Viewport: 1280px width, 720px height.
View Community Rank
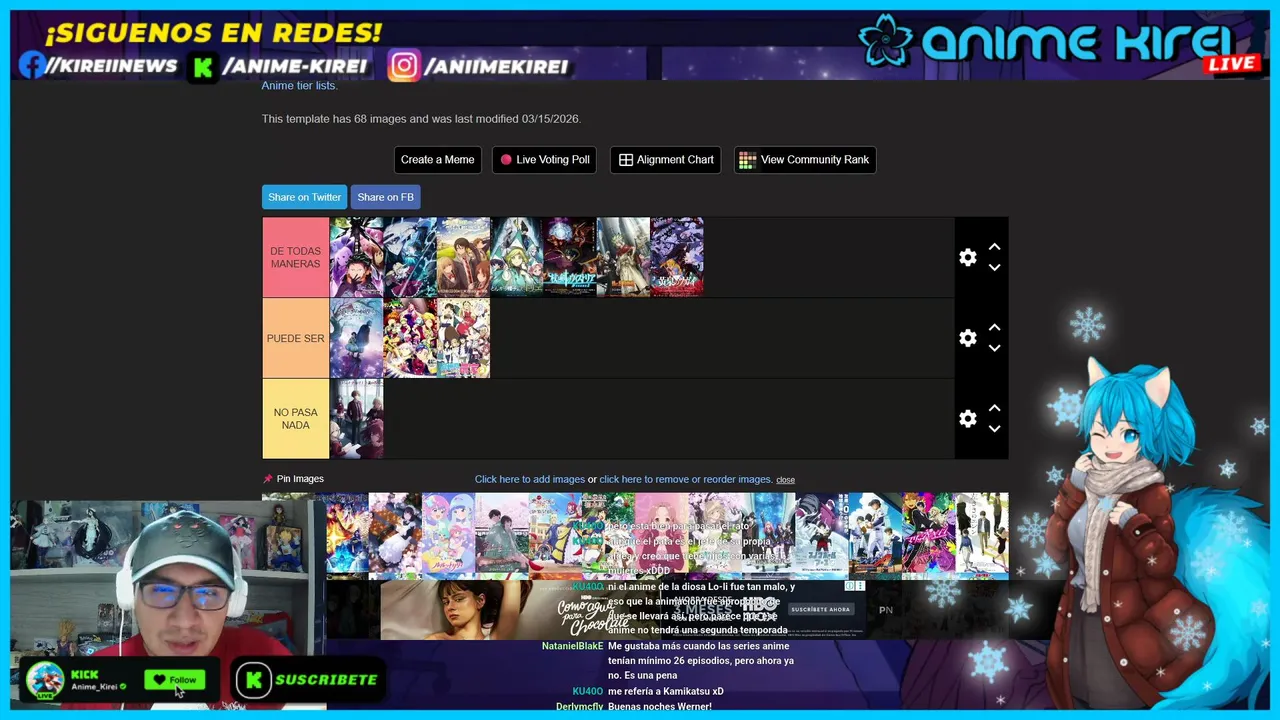click(x=805, y=160)
